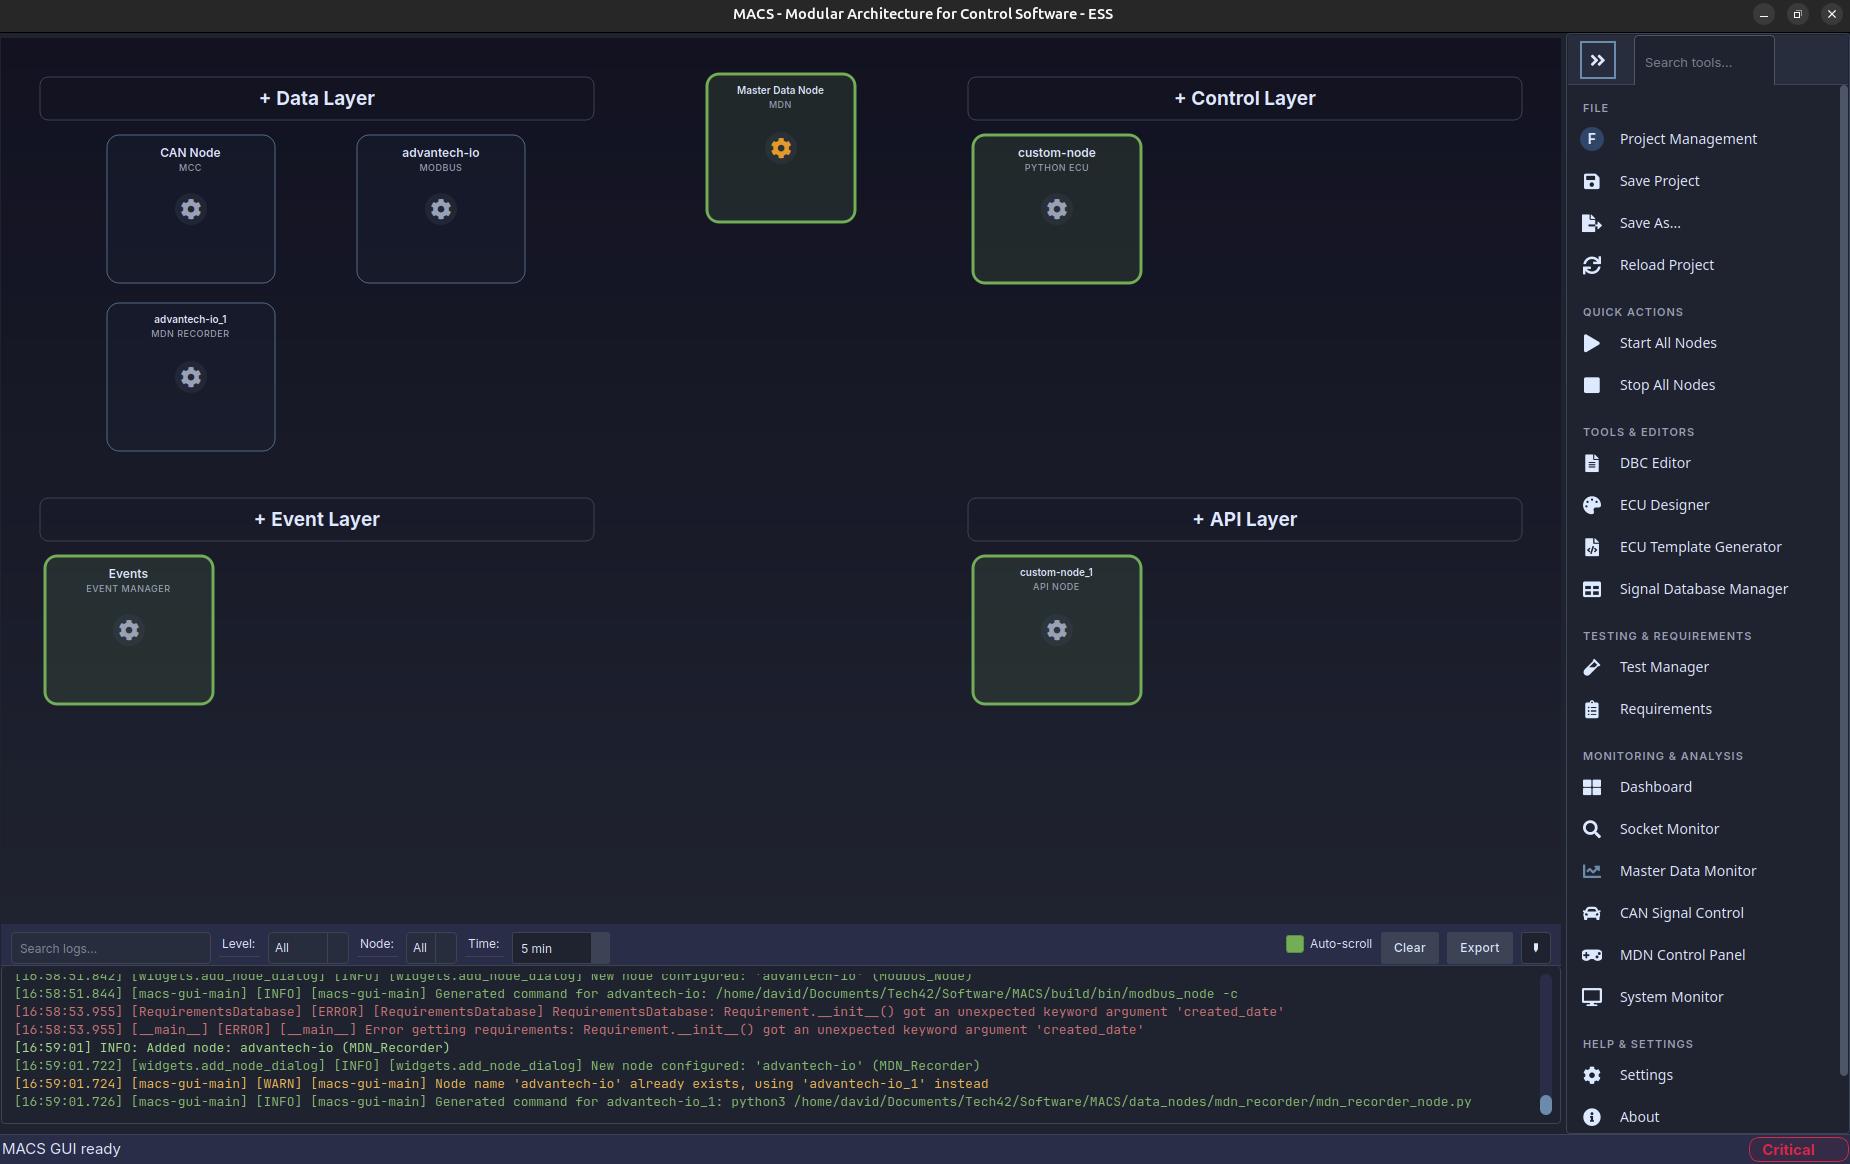Add node via Control Layer header
1850x1164 pixels.
1244,98
